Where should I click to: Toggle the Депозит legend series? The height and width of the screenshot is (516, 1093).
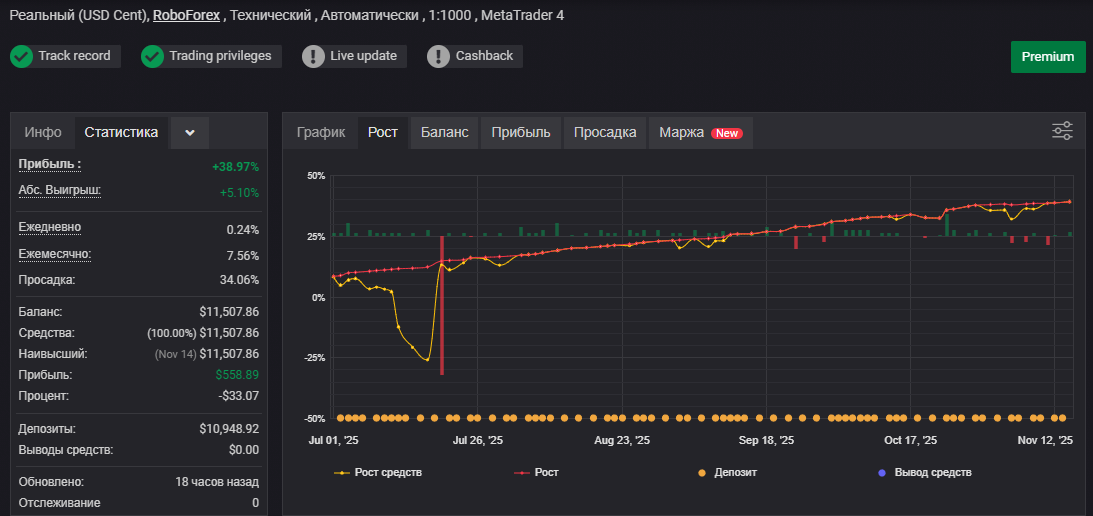(x=727, y=473)
